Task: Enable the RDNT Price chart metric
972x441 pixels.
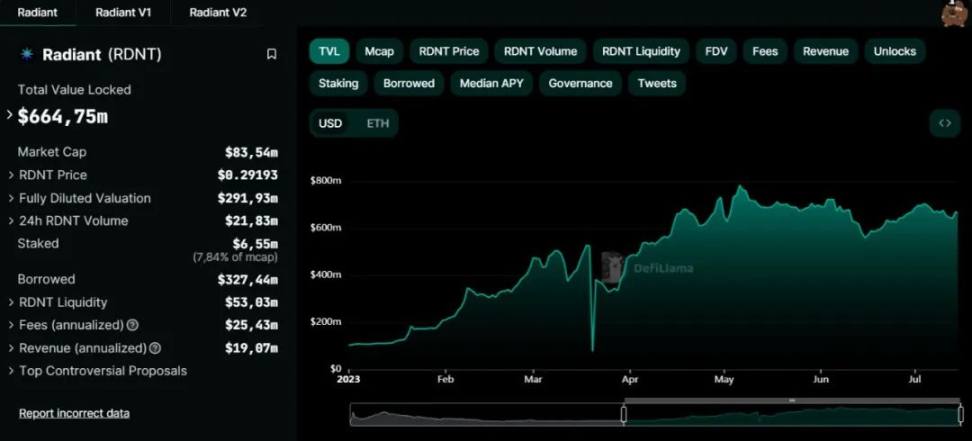Action: pyautogui.click(x=449, y=51)
